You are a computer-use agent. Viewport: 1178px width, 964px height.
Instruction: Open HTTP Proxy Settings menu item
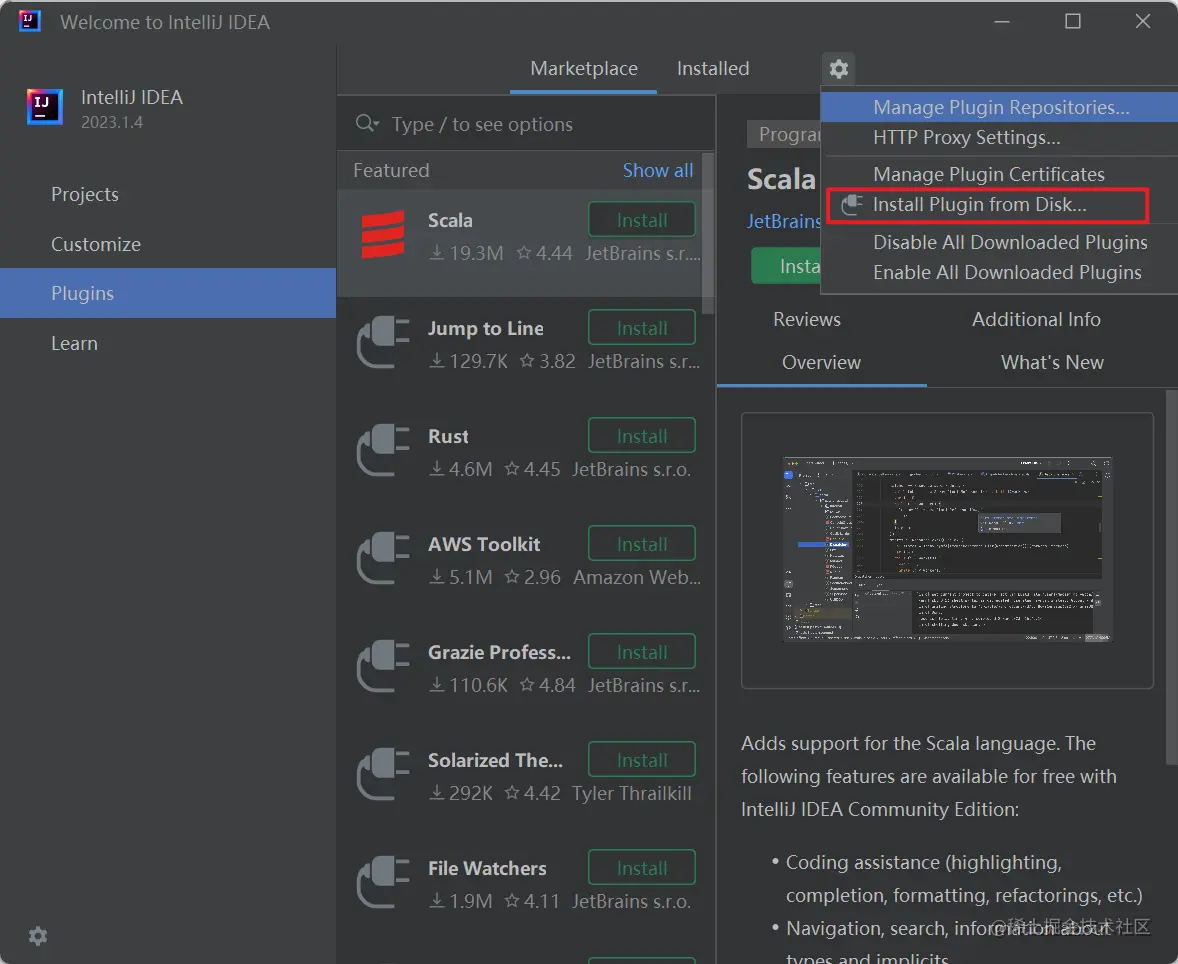[x=999, y=137]
